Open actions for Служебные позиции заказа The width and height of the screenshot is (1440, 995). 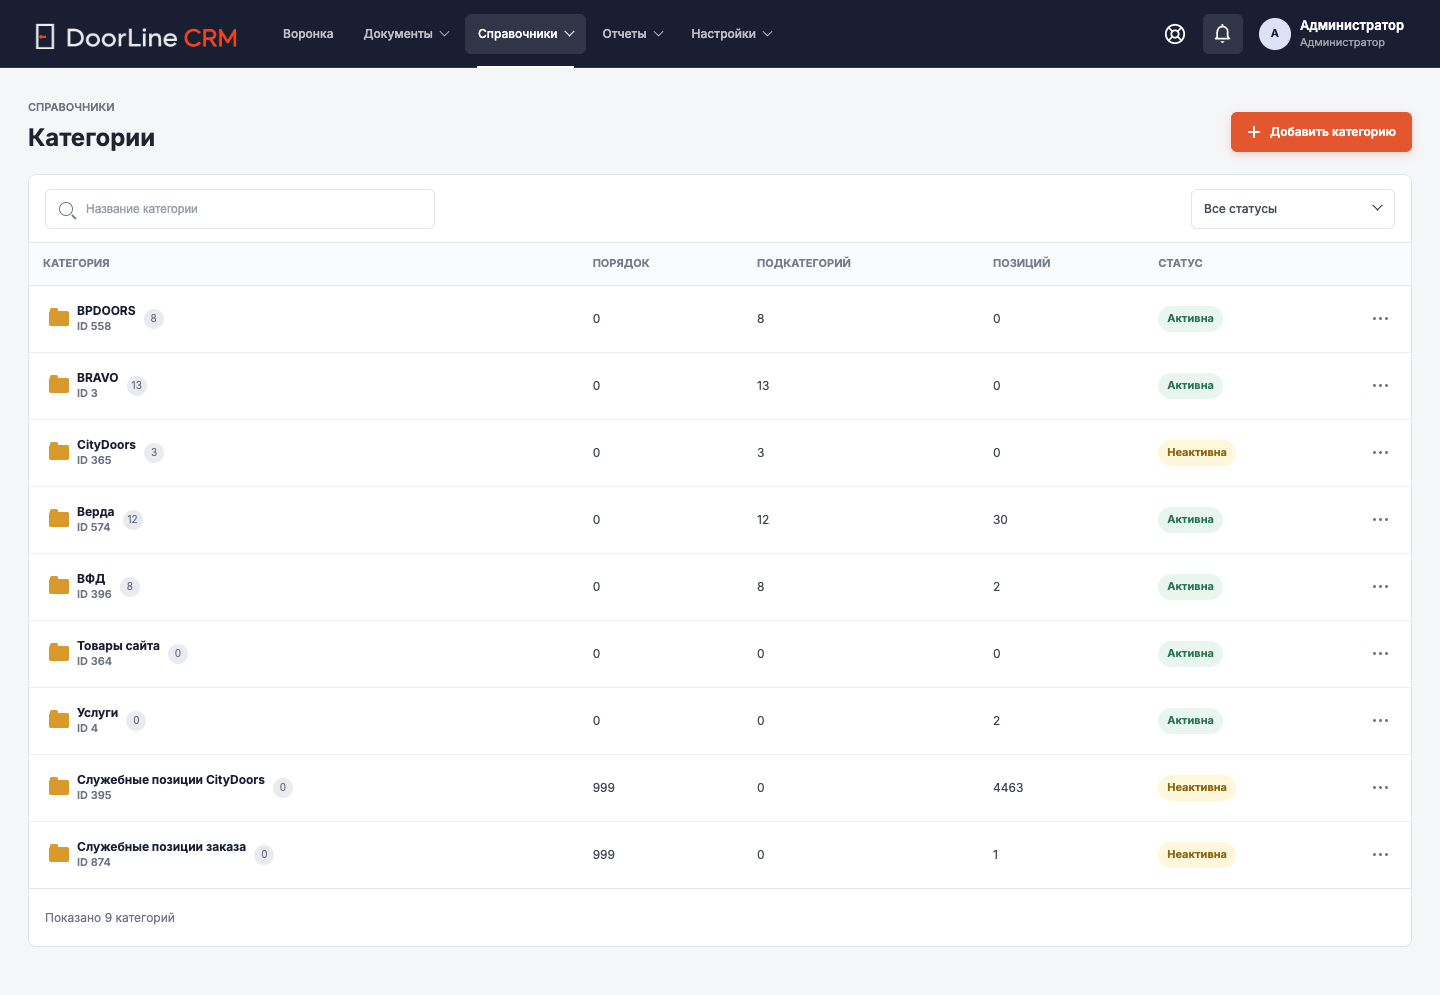[1380, 855]
